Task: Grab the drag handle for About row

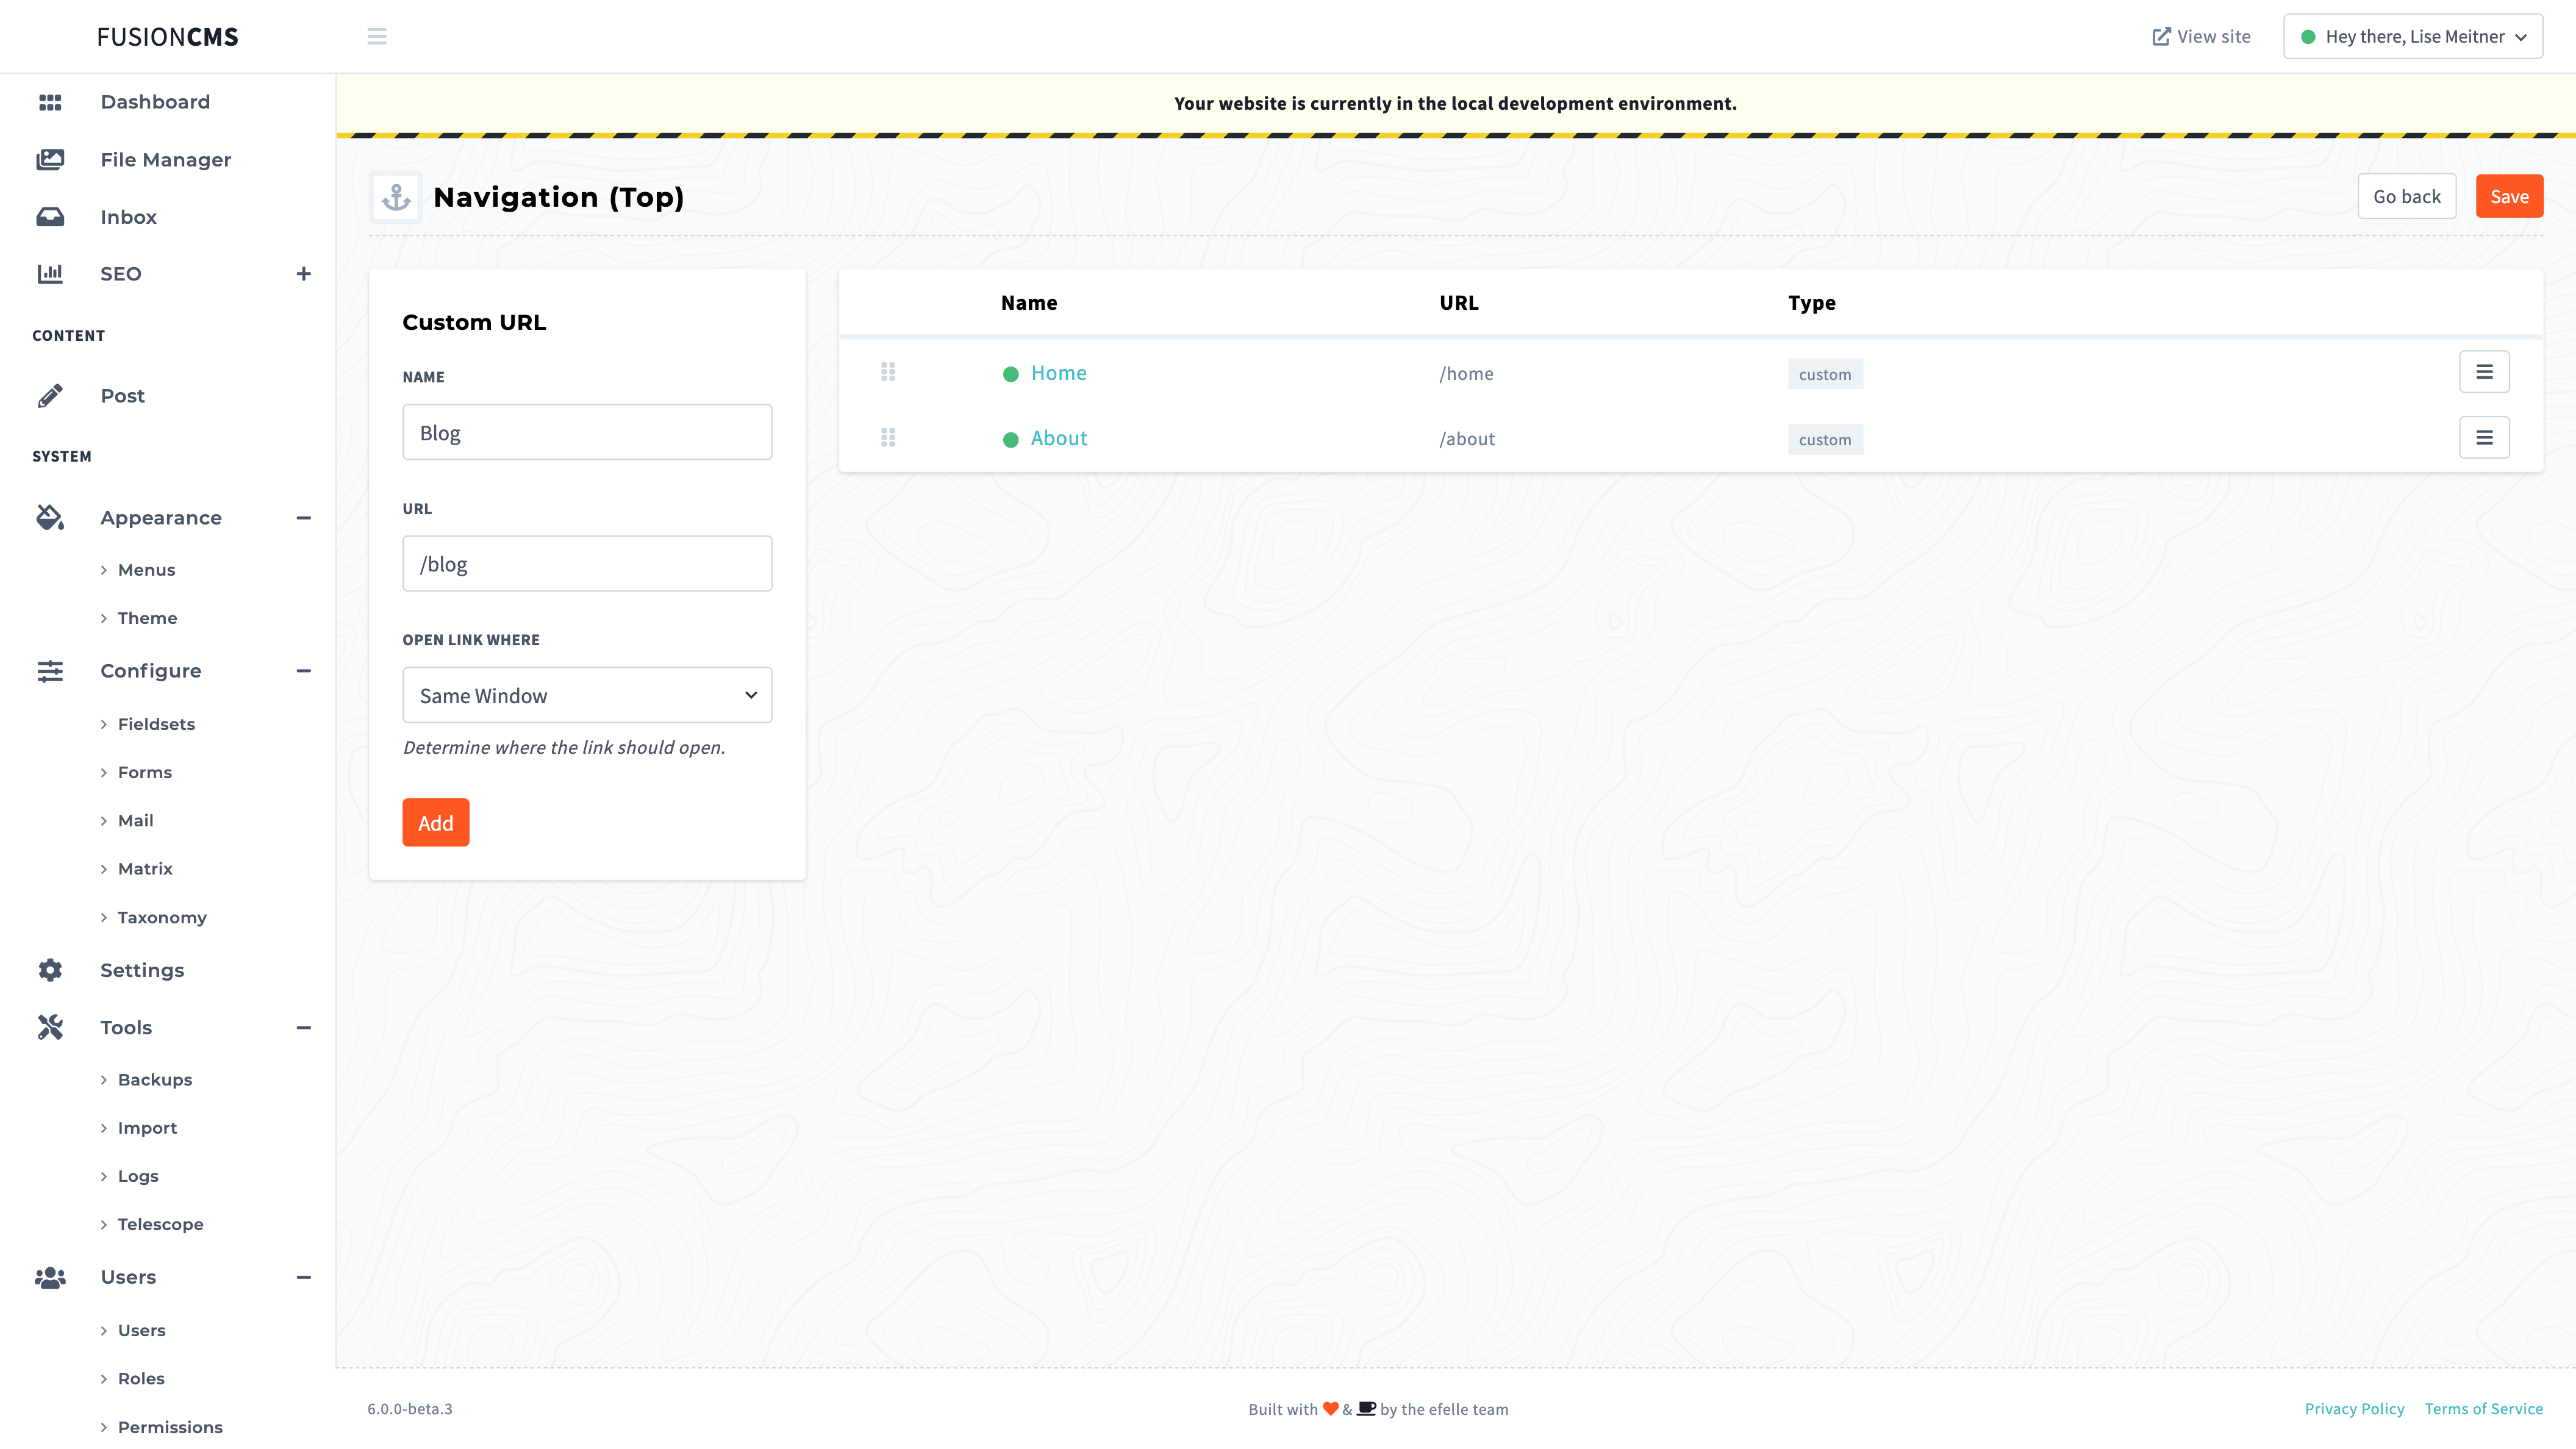Action: 888,438
